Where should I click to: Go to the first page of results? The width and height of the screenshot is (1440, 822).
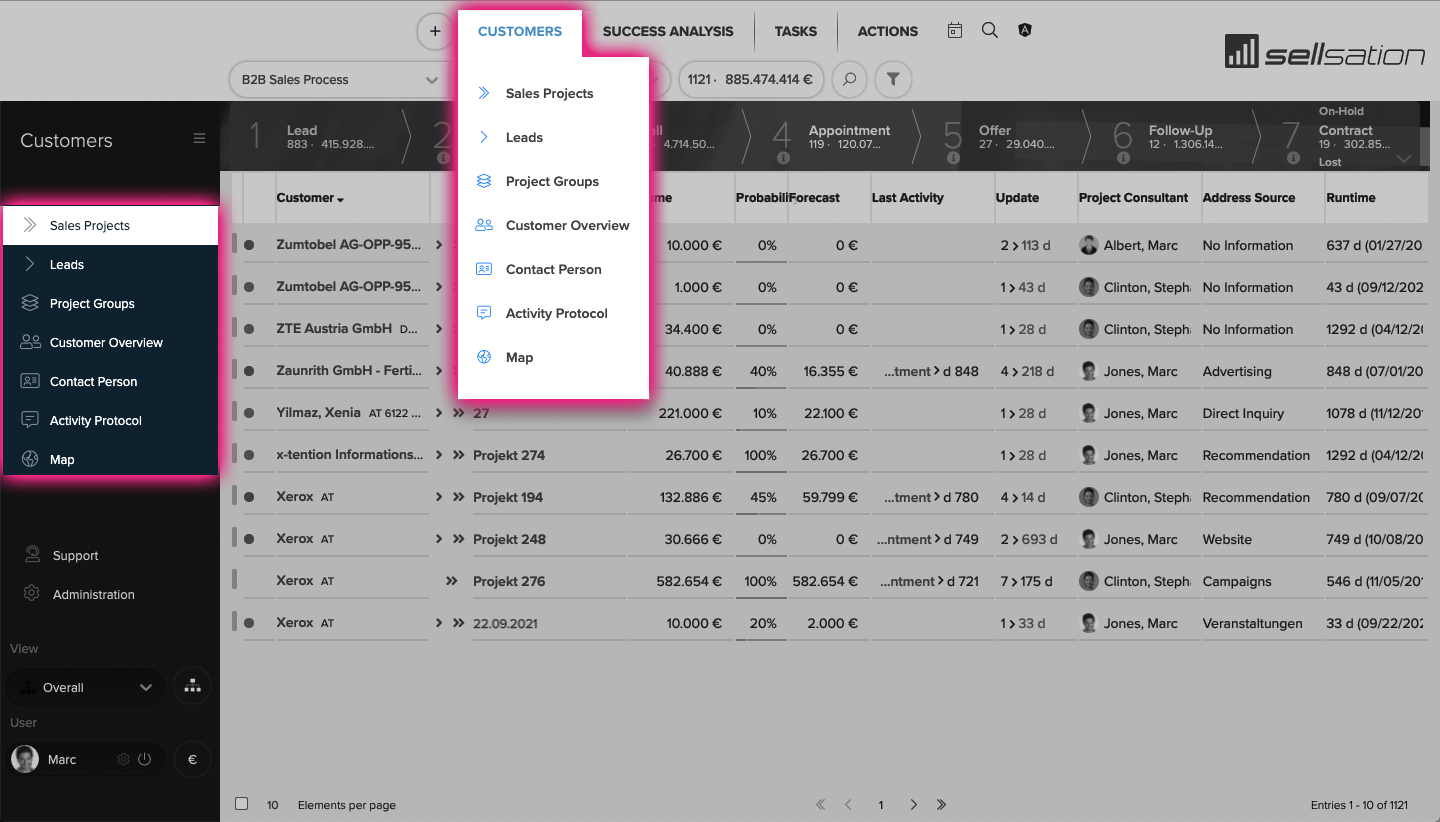coord(821,804)
